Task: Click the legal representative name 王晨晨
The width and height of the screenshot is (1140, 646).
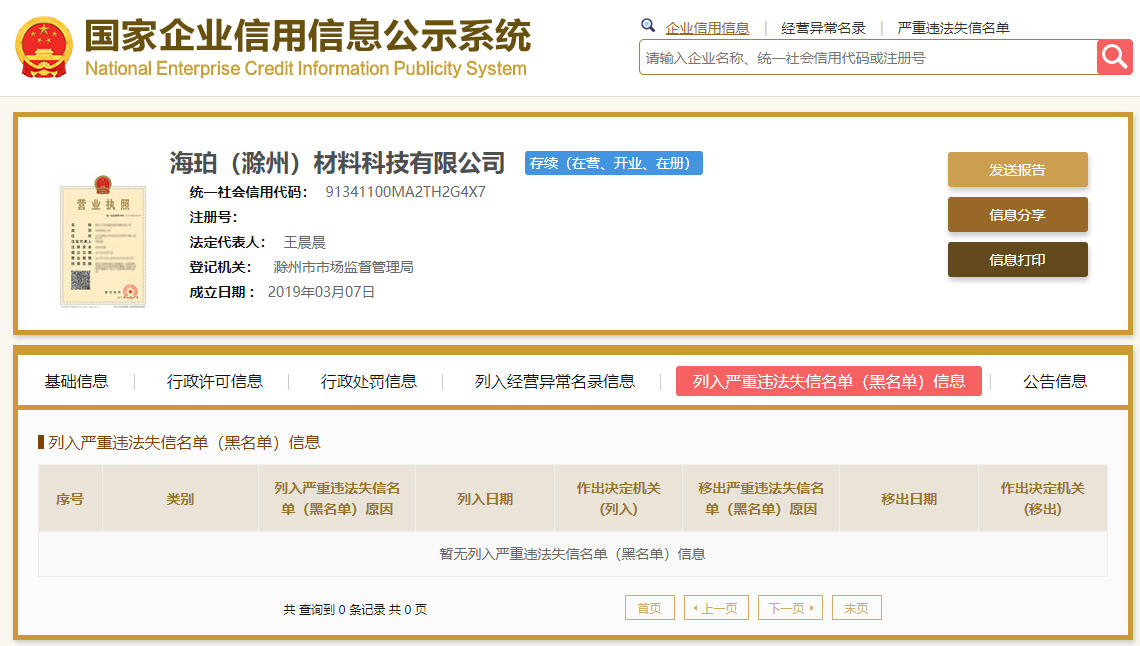Action: (x=304, y=242)
